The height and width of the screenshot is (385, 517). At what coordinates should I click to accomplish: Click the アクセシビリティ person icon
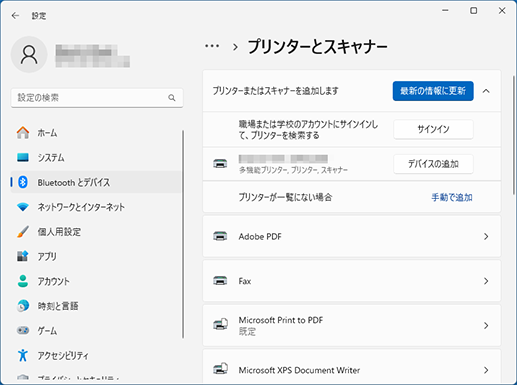(23, 355)
